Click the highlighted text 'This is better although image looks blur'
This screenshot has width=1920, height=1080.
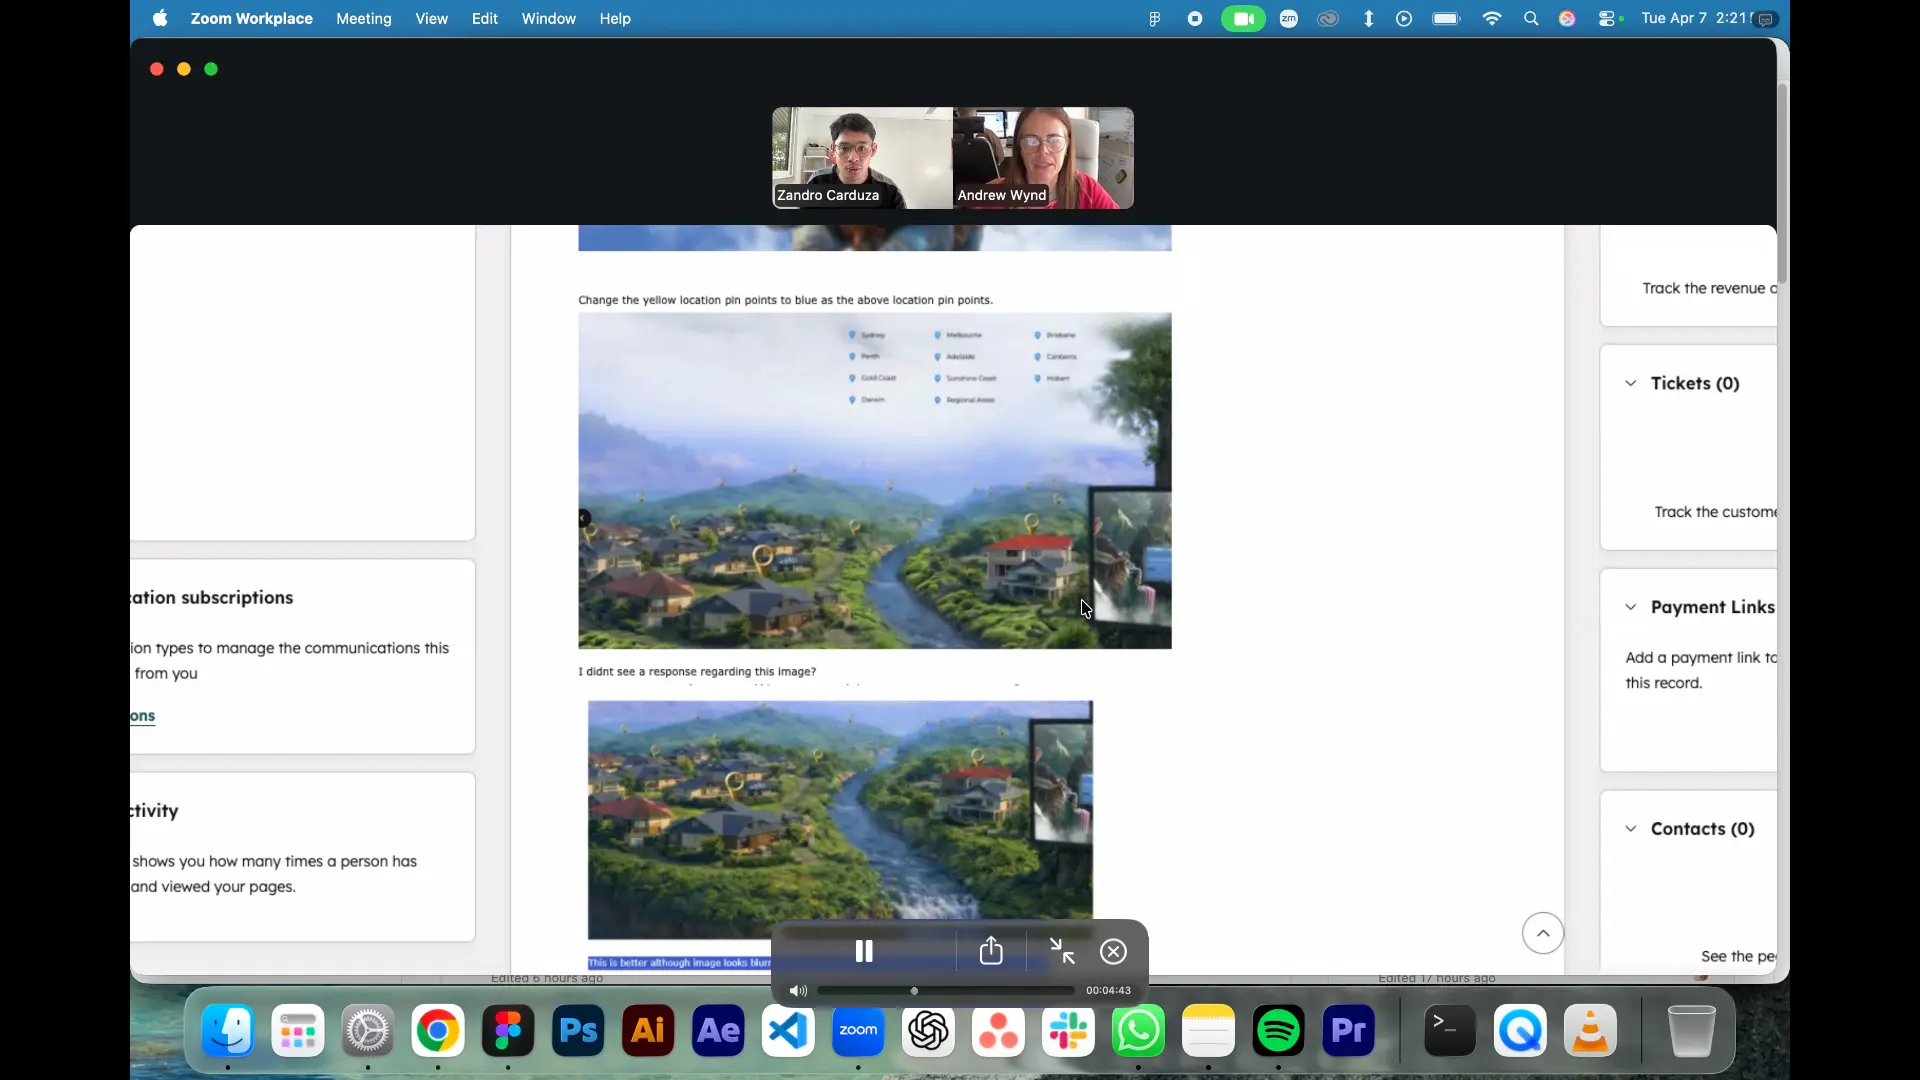[x=680, y=963]
